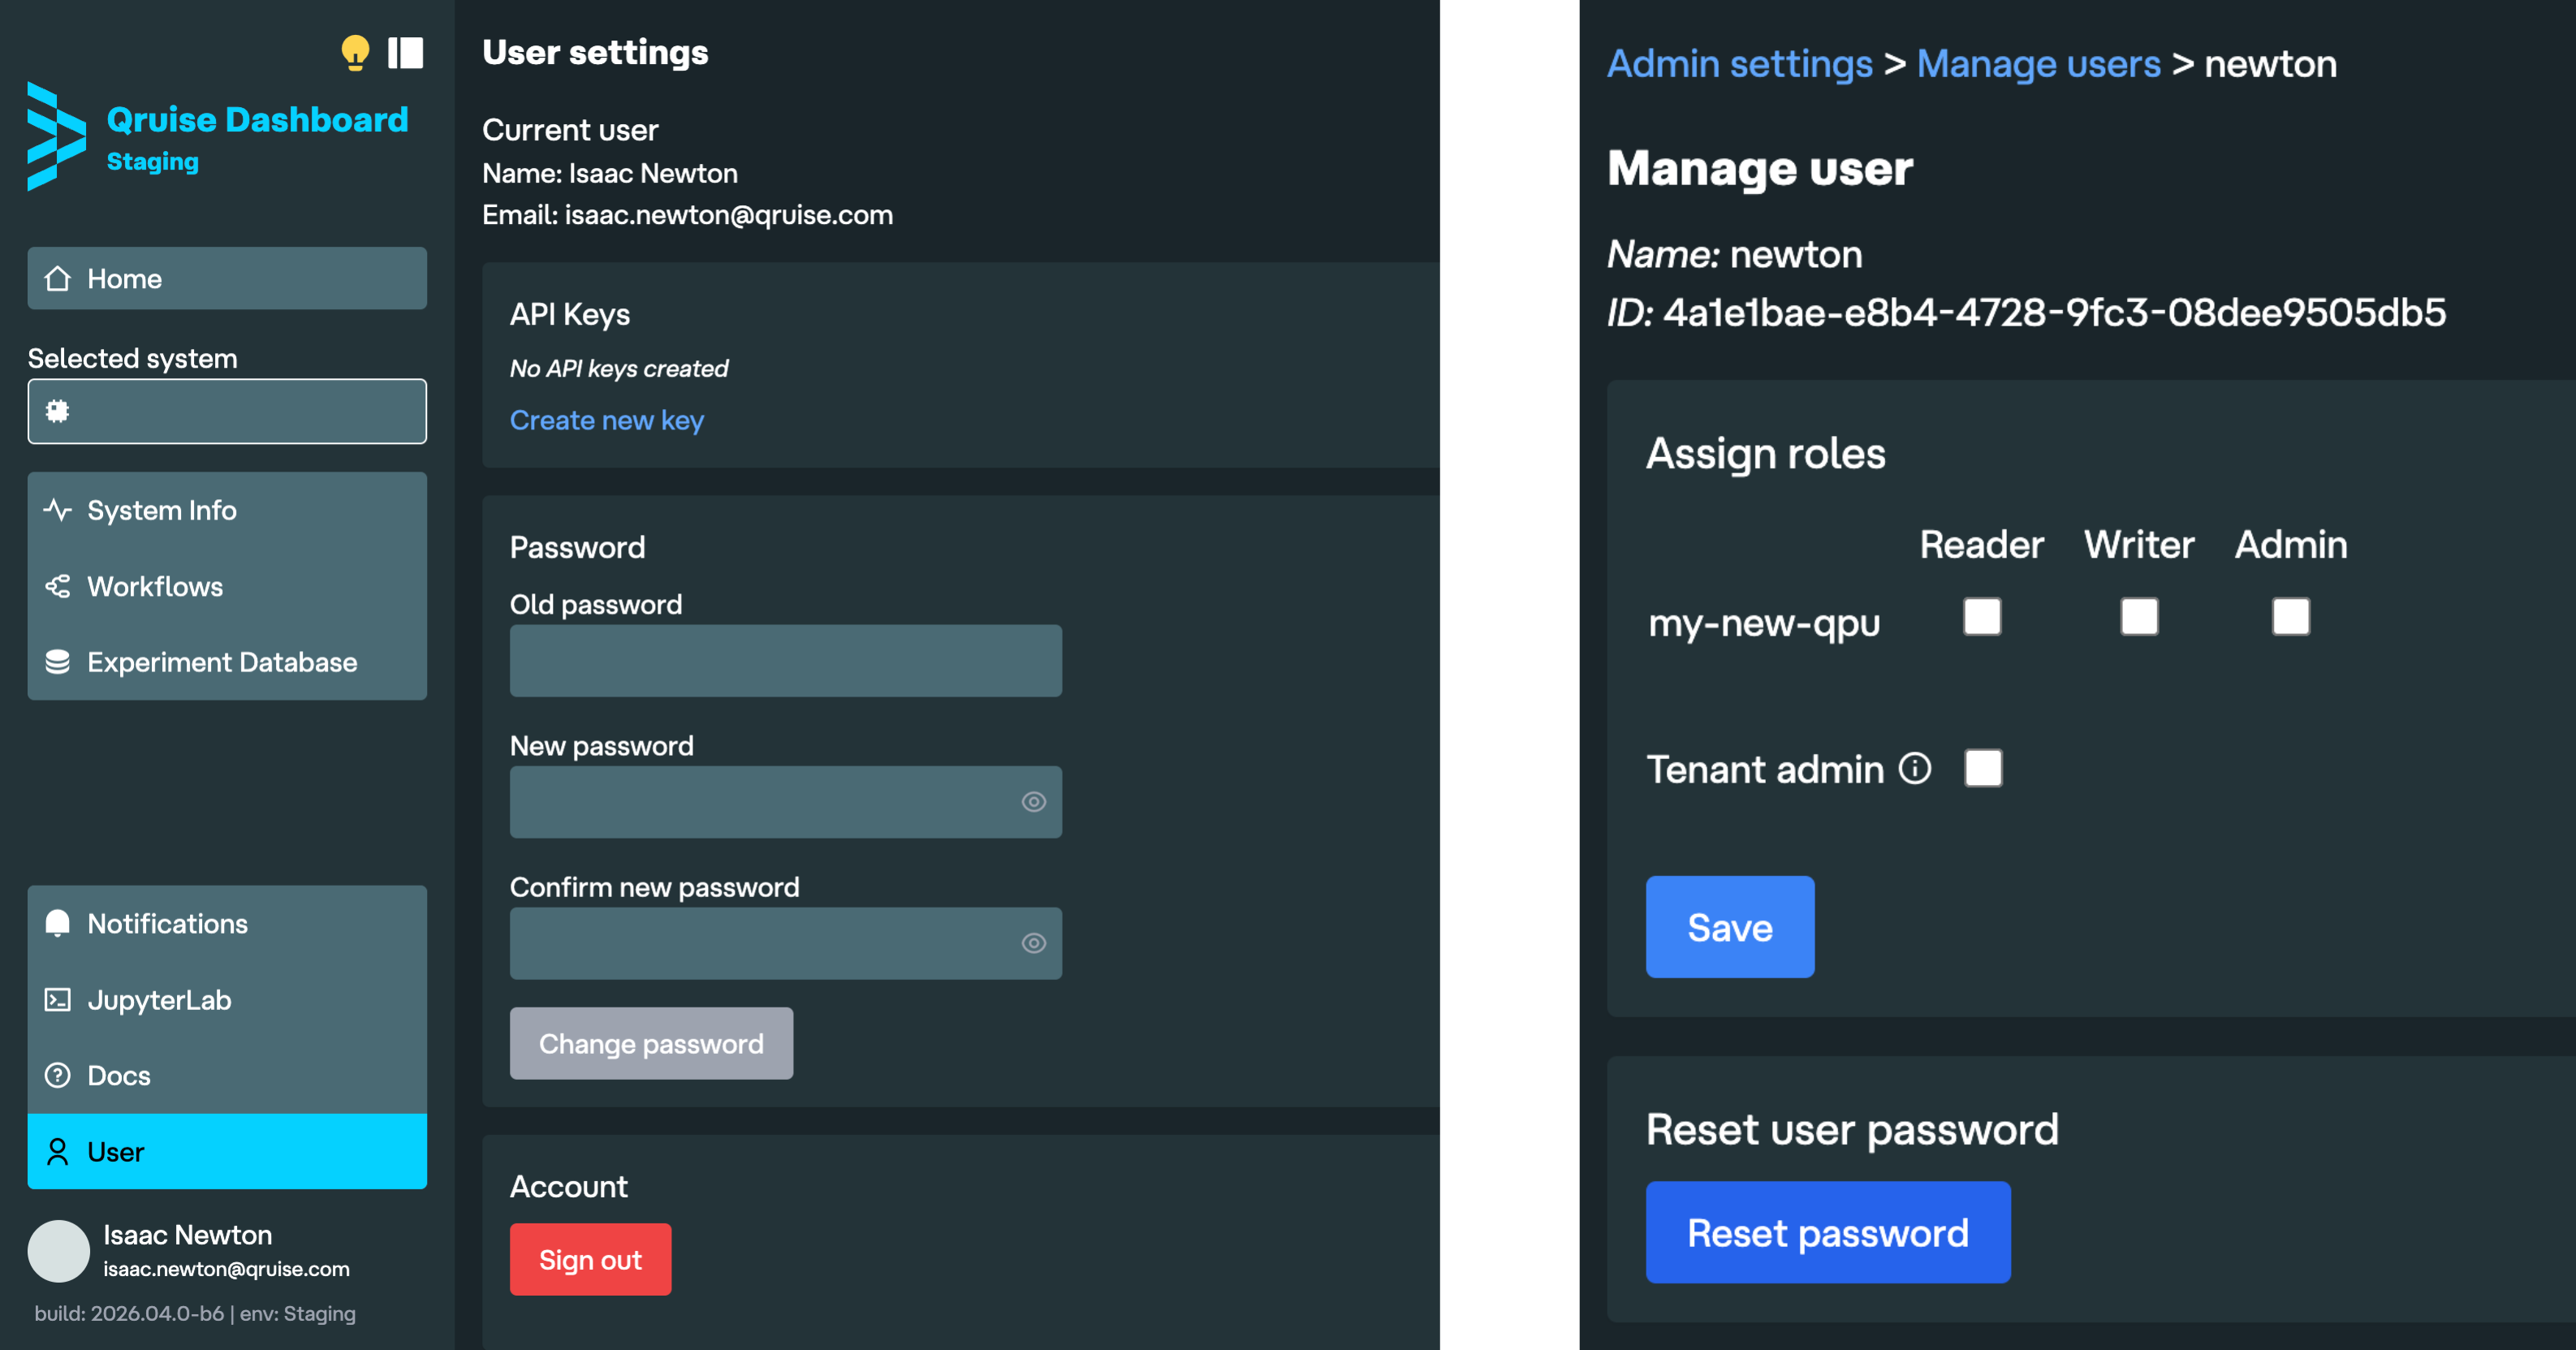This screenshot has height=1350, width=2576.
Task: Click the Workflows share-node icon
Action: tap(58, 586)
